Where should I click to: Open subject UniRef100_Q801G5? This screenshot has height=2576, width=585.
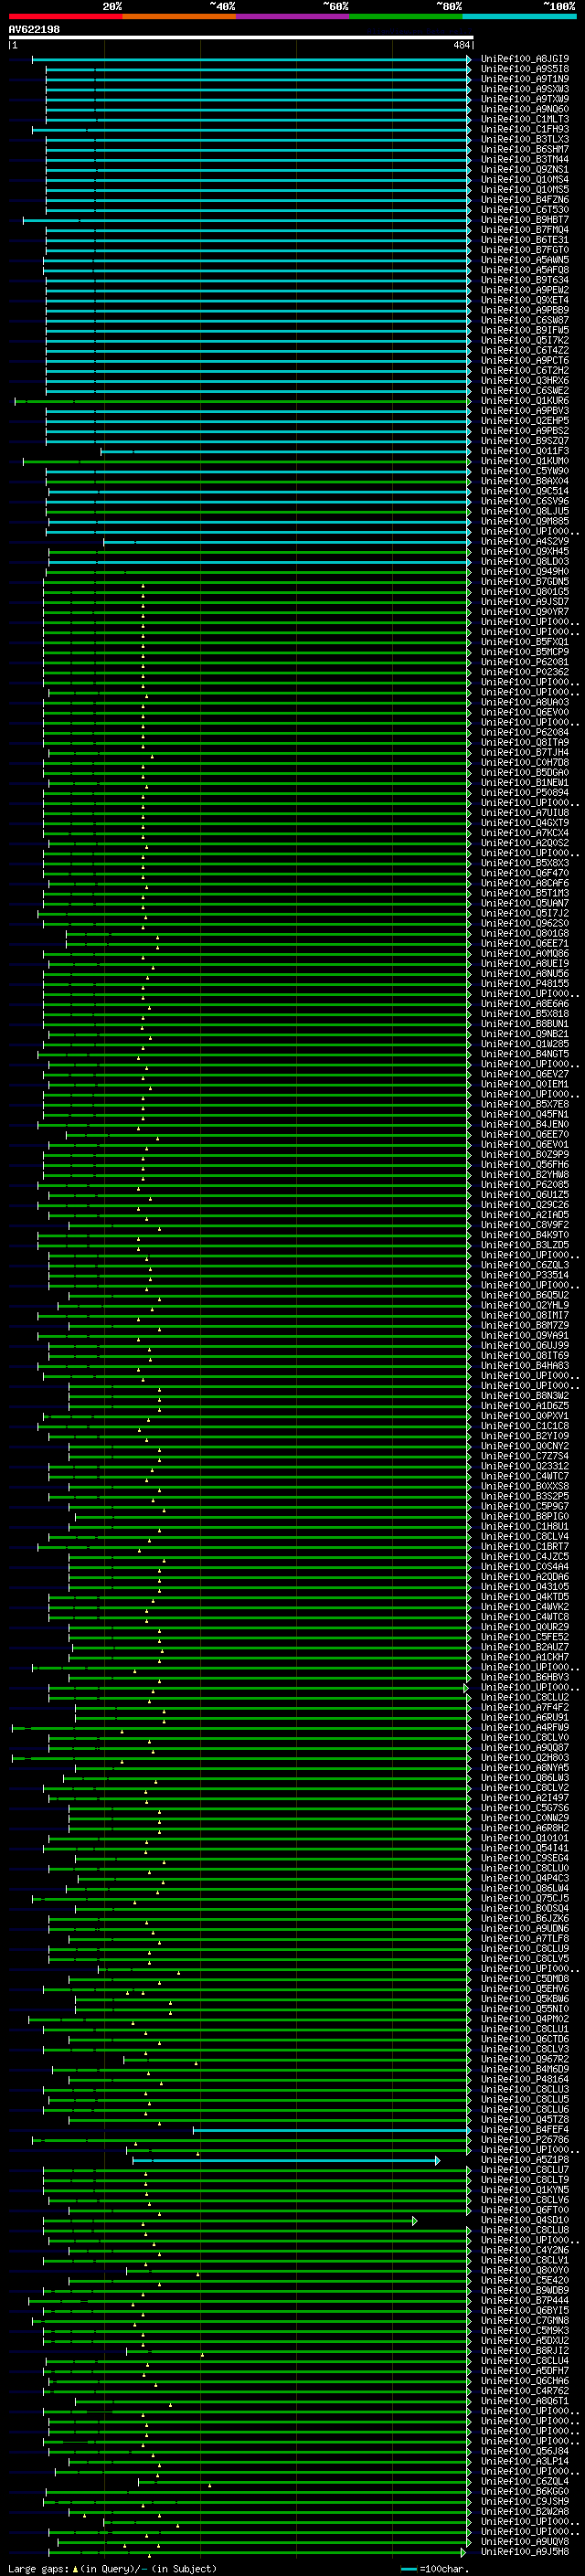click(525, 591)
